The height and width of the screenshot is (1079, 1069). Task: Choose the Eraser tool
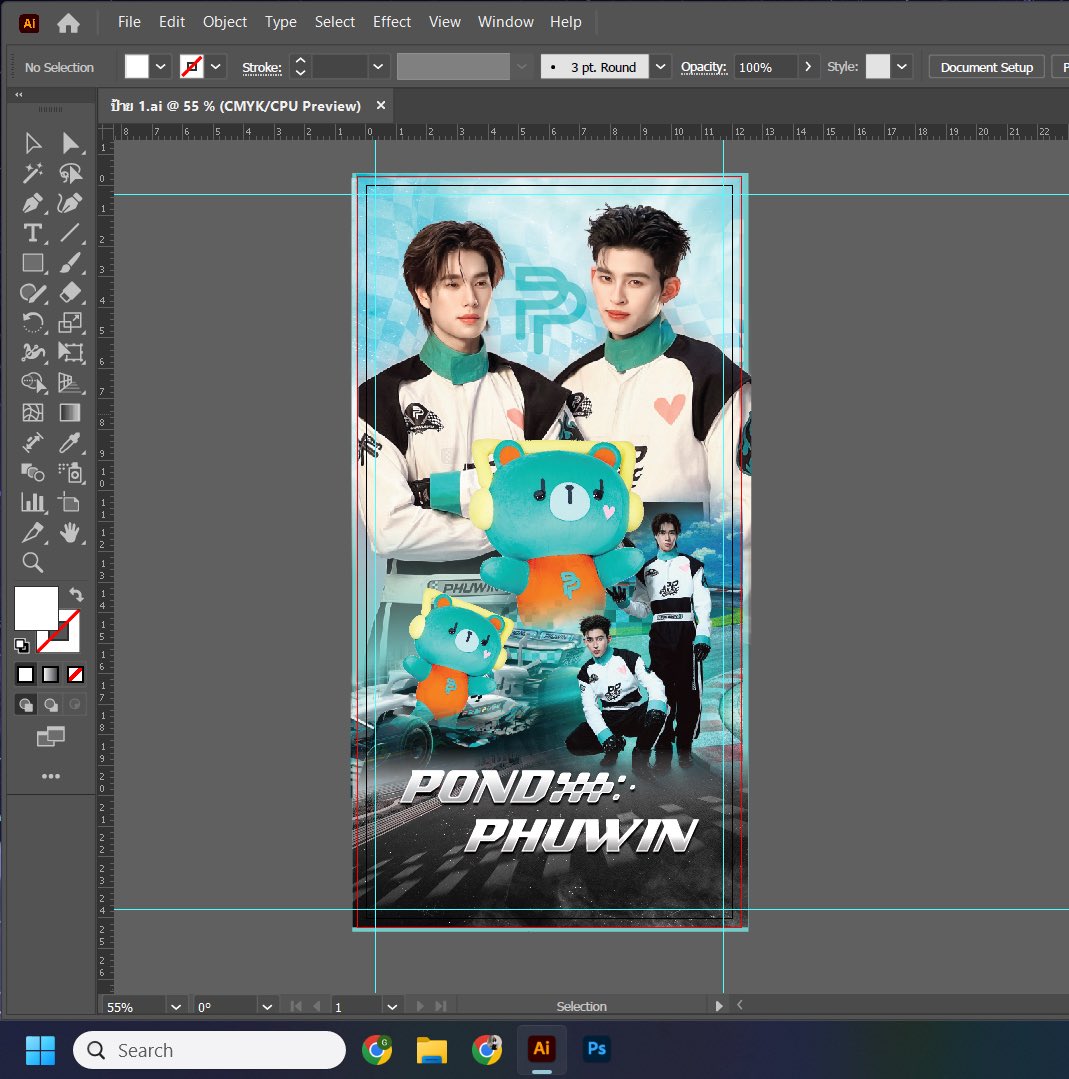(71, 293)
